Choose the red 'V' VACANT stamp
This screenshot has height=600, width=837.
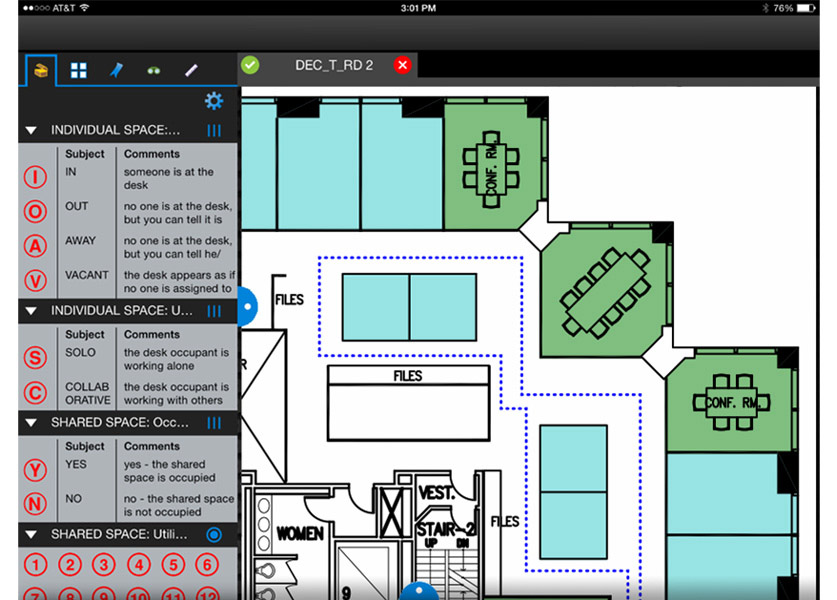36,281
